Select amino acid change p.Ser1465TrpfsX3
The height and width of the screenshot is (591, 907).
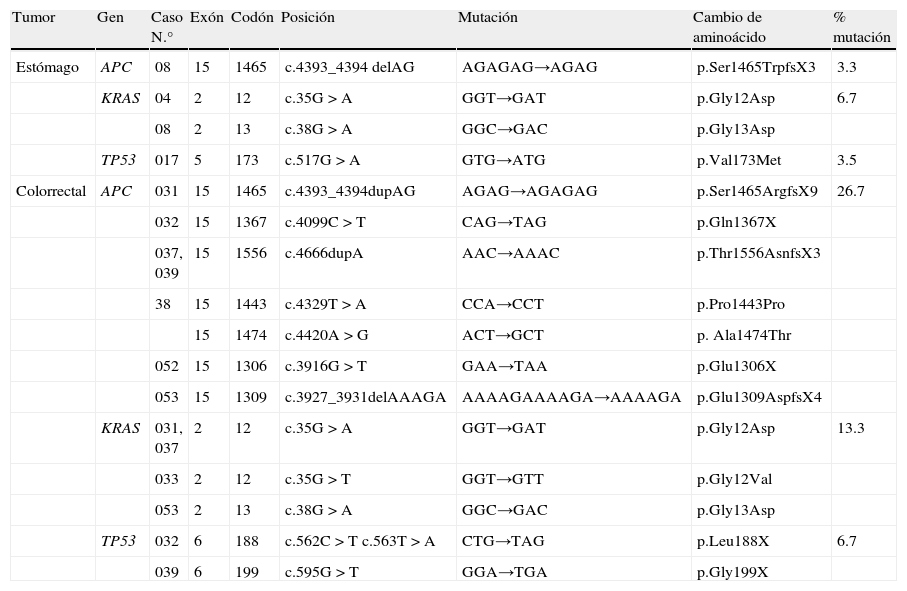[x=756, y=67]
